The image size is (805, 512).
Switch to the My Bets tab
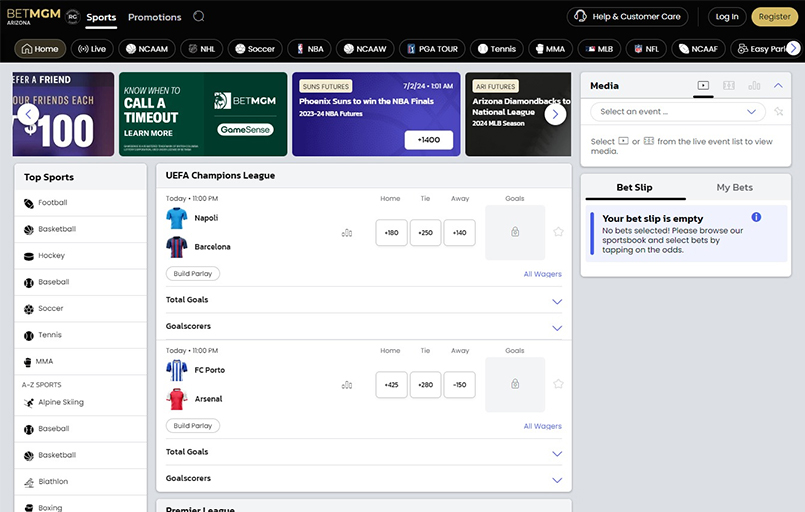point(734,187)
